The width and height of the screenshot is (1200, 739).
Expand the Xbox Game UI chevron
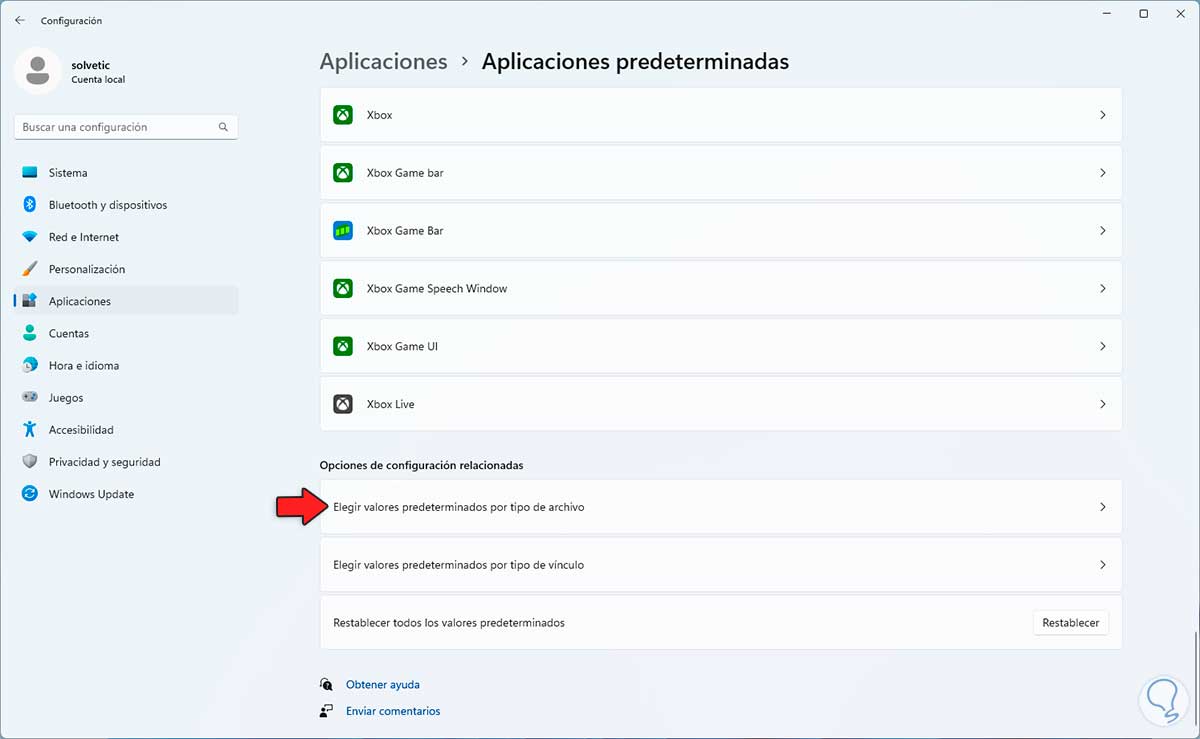(1103, 346)
